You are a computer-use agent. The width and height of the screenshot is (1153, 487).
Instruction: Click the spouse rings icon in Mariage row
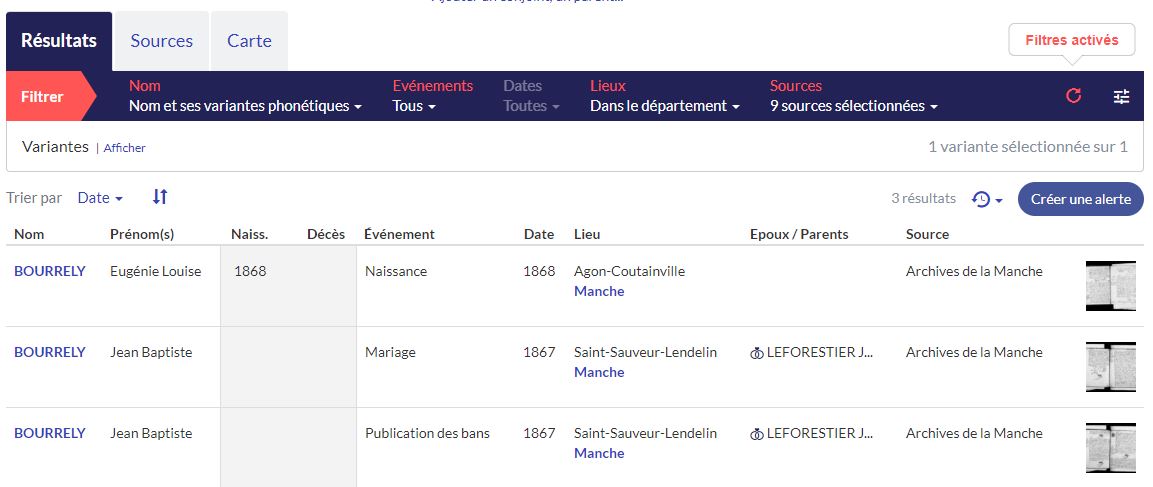click(x=757, y=353)
